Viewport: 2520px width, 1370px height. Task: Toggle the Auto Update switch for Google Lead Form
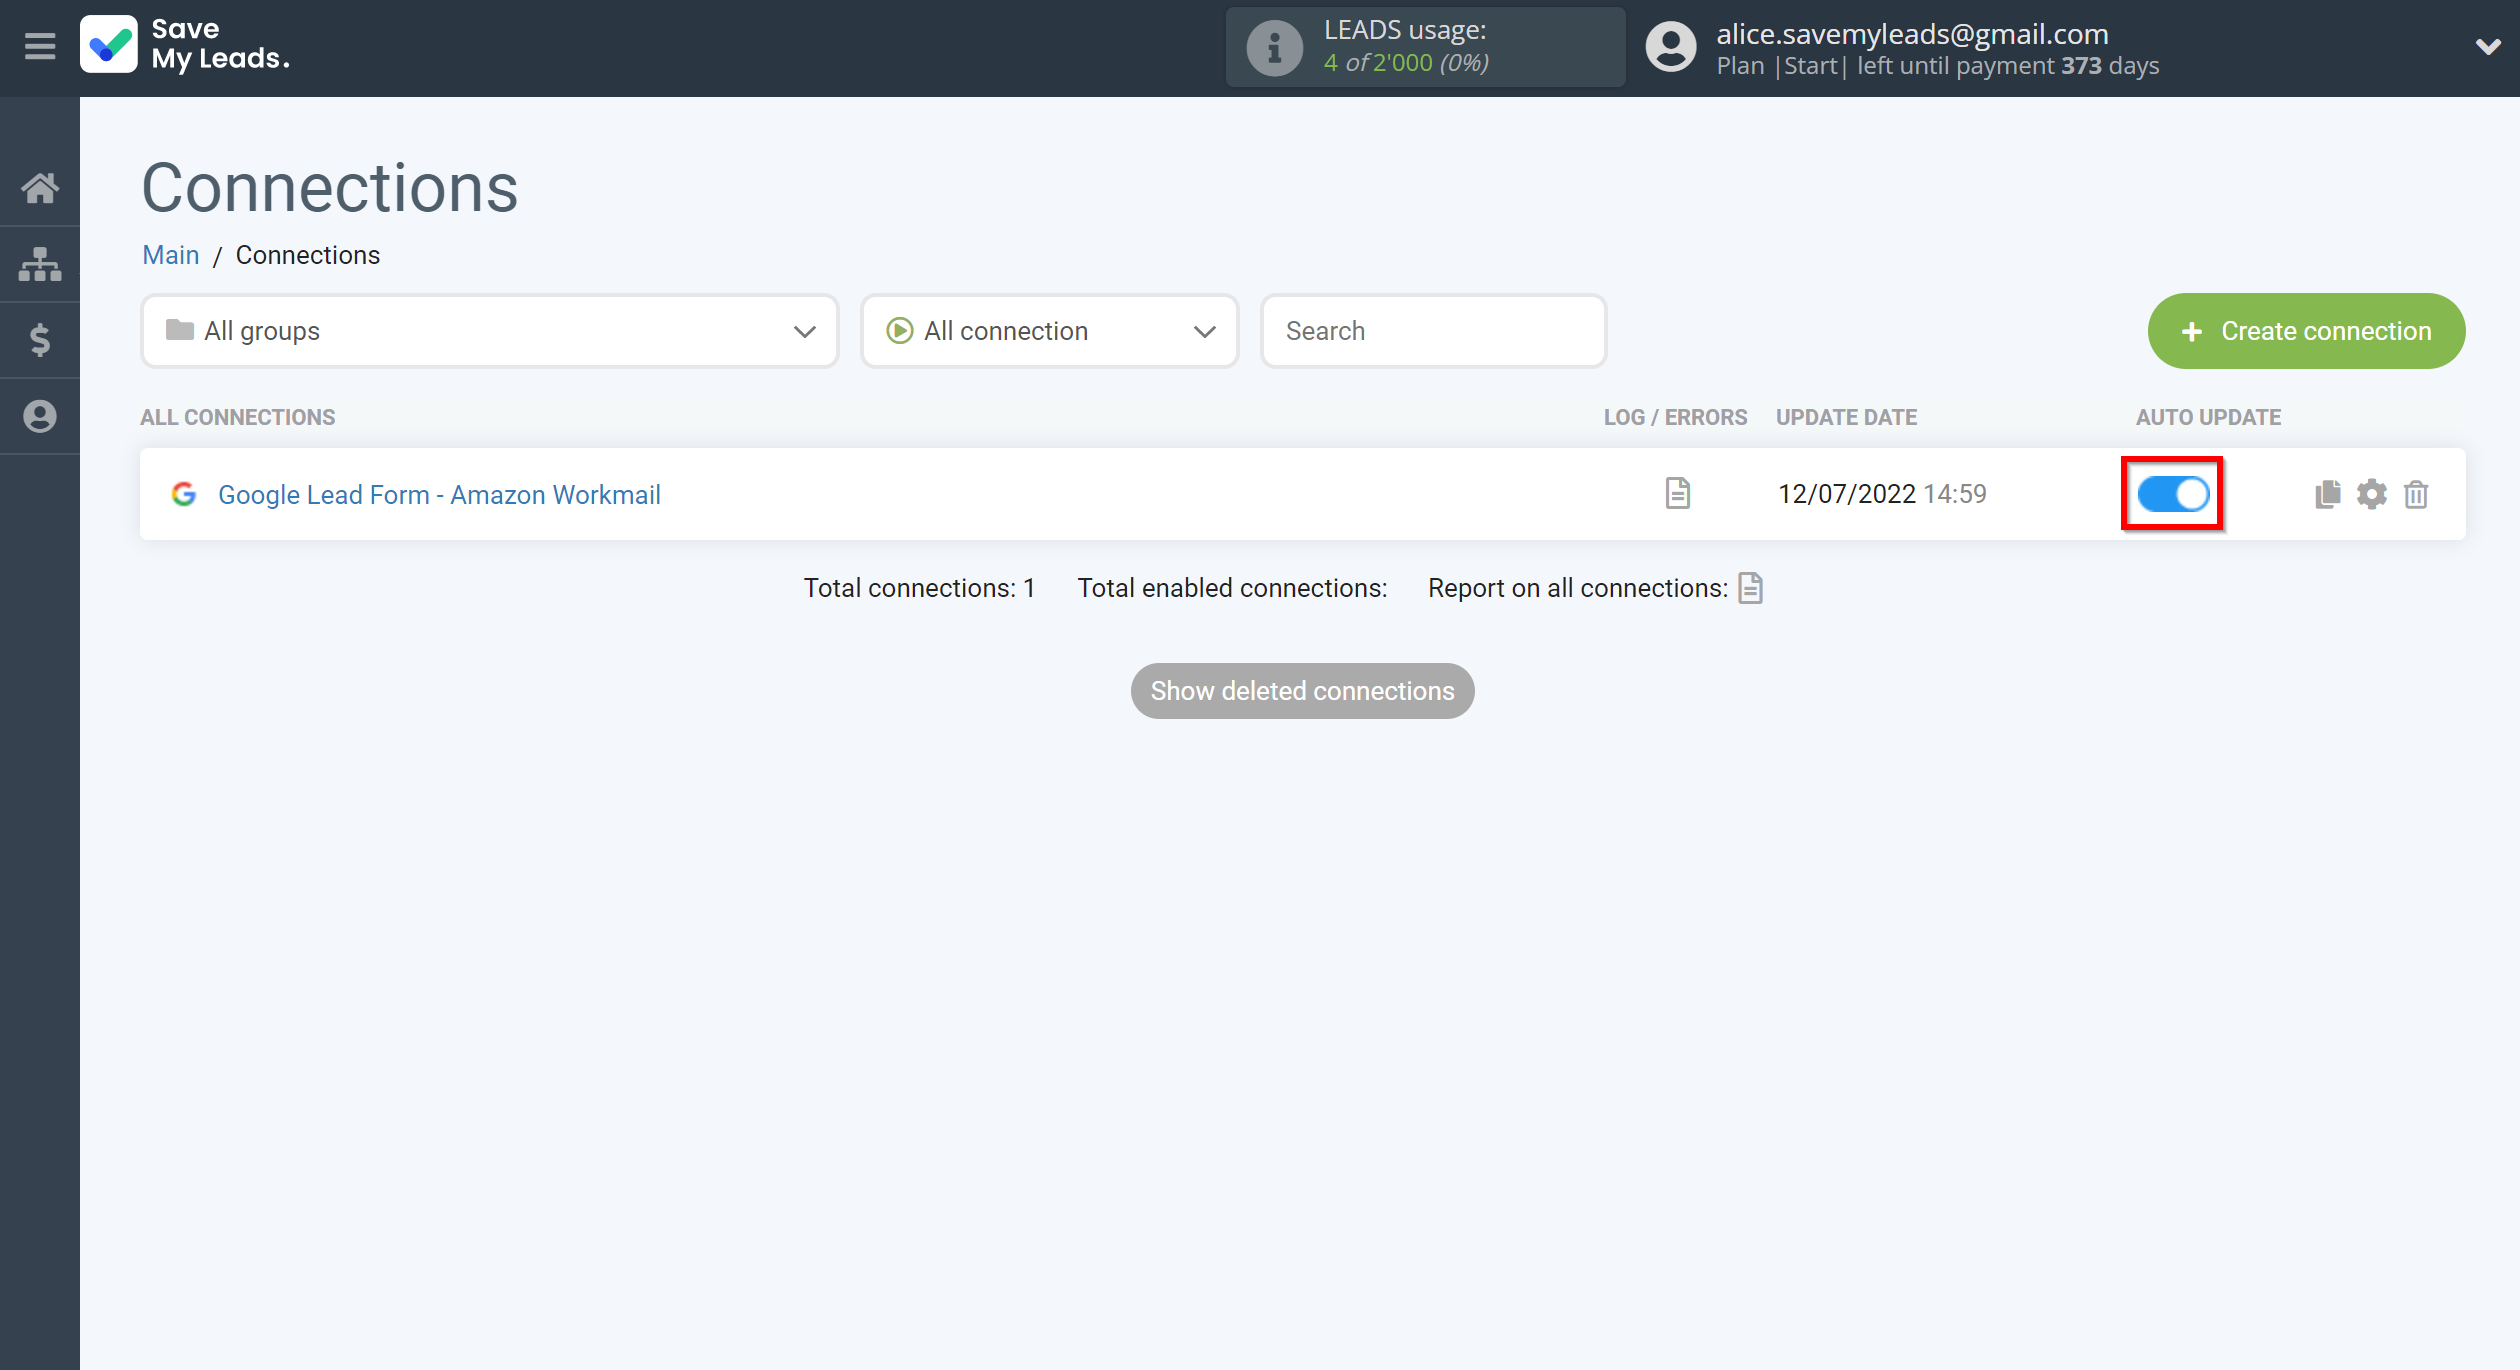[x=2174, y=494]
